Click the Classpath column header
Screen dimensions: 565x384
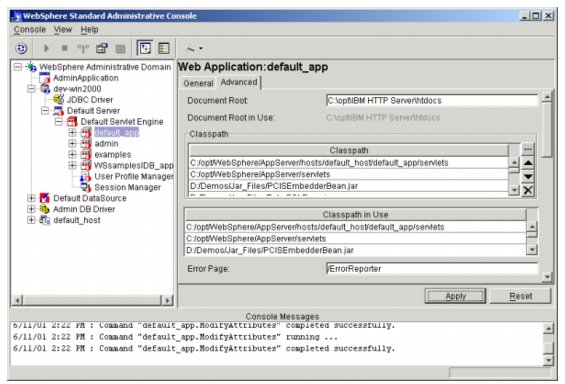coord(348,151)
